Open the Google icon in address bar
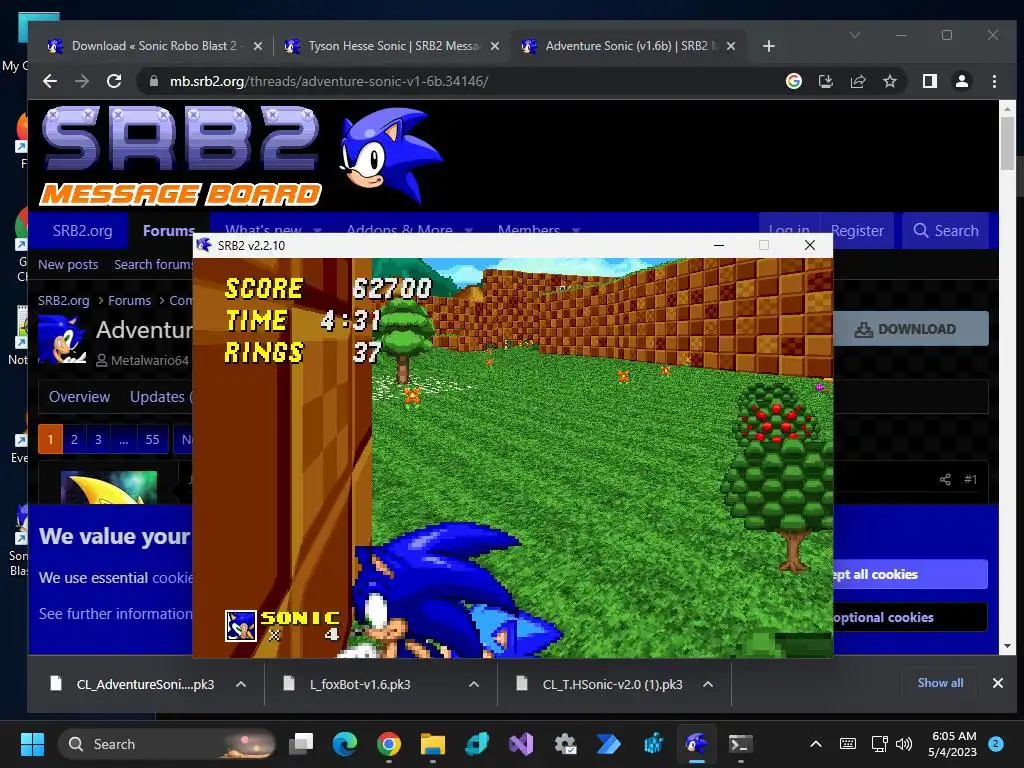 pyautogui.click(x=793, y=81)
